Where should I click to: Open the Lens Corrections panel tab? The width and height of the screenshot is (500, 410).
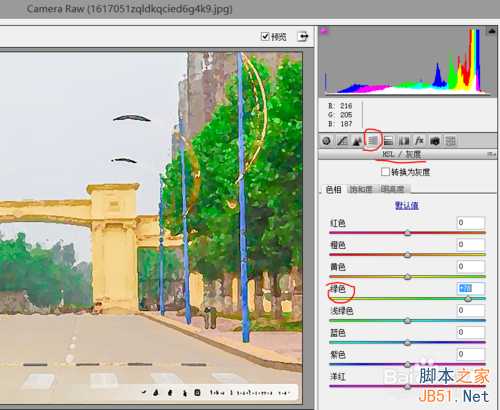coord(404,141)
